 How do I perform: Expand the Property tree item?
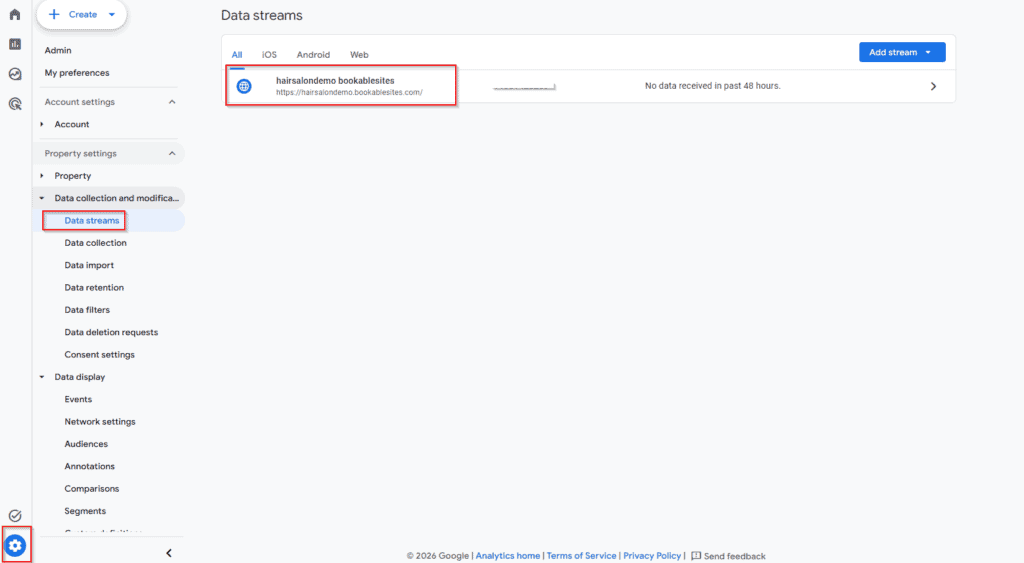pyautogui.click(x=42, y=176)
